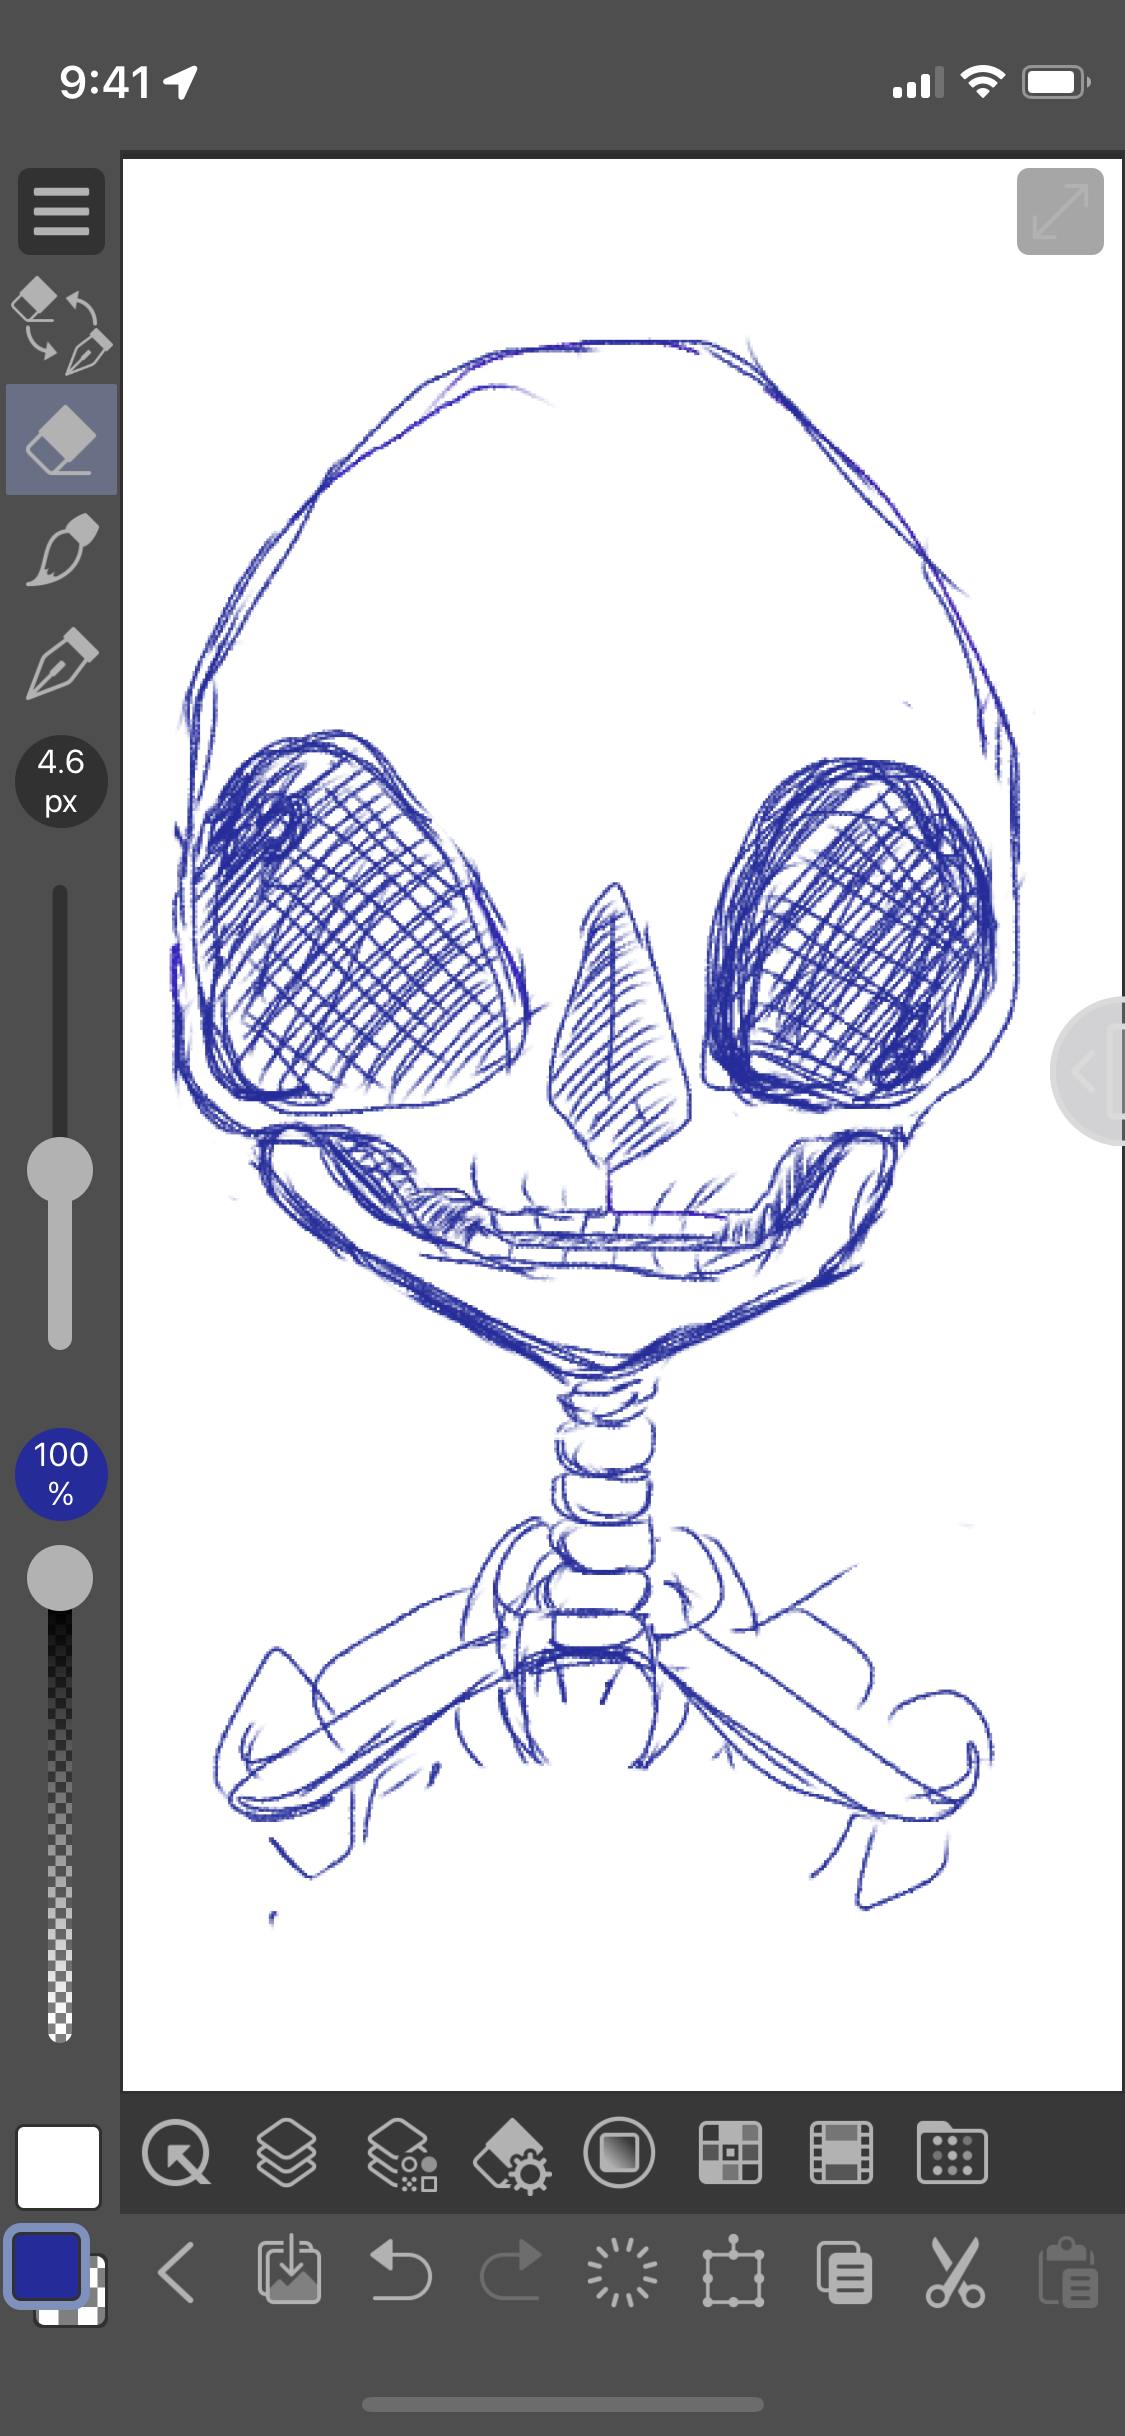Open the animation timeline film icon

[841, 2153]
